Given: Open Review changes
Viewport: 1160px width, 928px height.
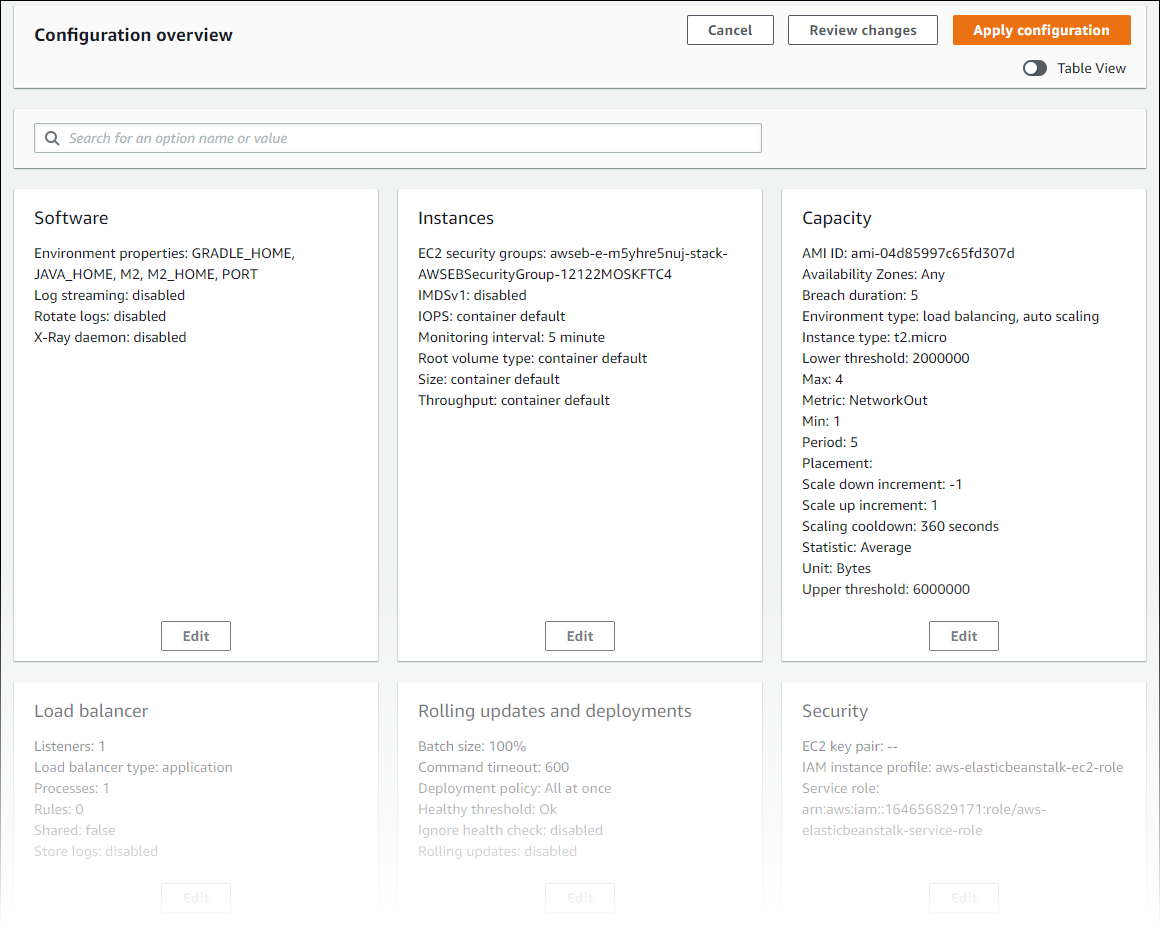Looking at the screenshot, I should pos(862,30).
